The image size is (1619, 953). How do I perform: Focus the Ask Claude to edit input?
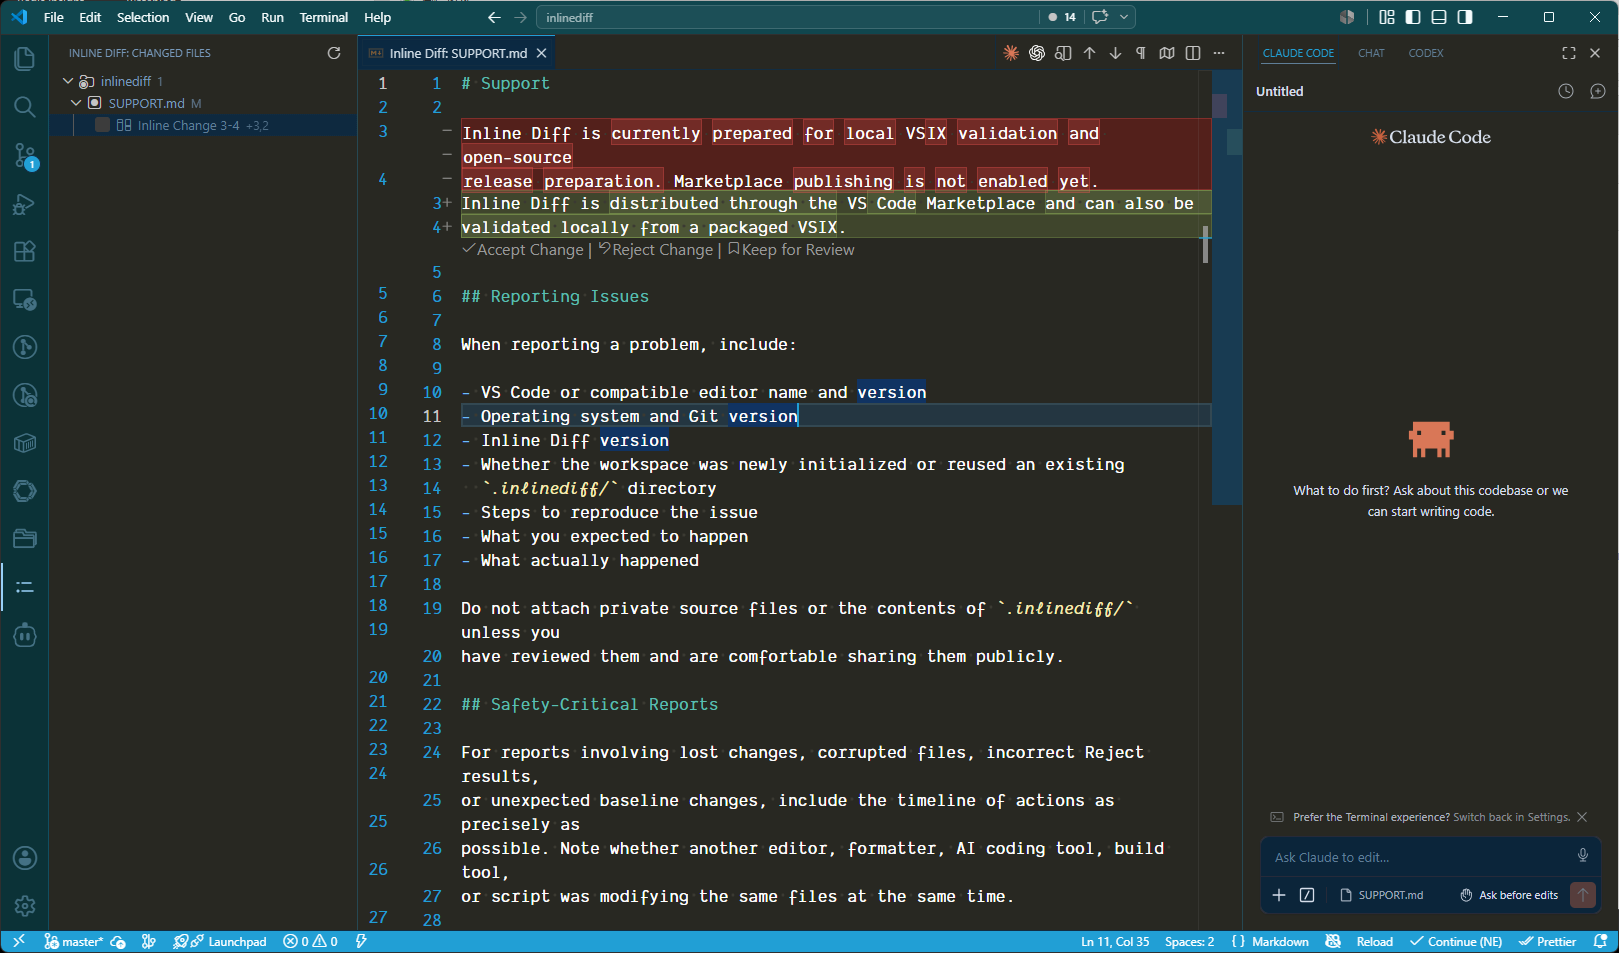[1420, 857]
